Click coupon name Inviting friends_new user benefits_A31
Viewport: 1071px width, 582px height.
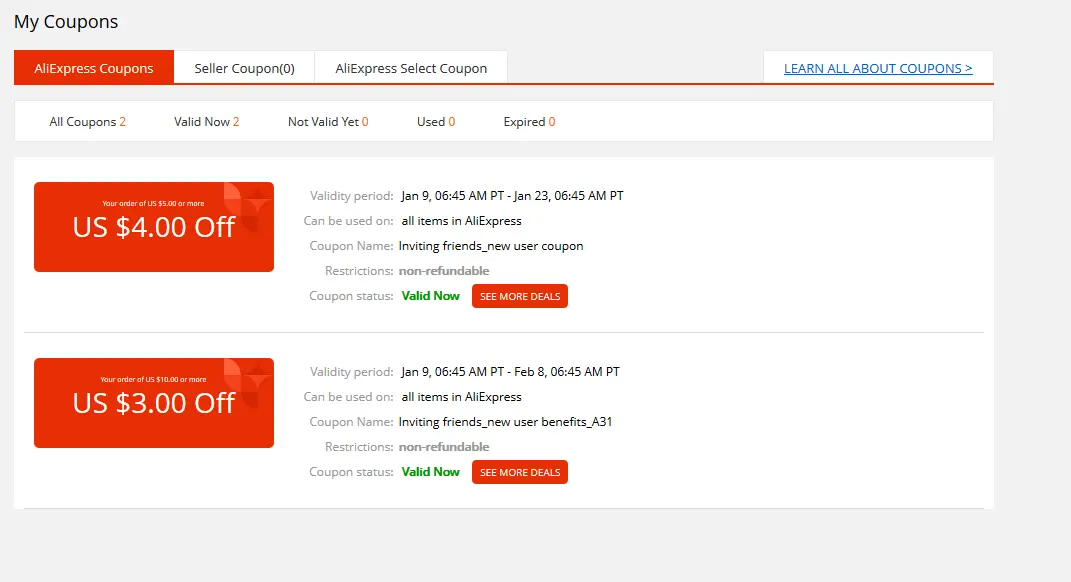(x=505, y=421)
